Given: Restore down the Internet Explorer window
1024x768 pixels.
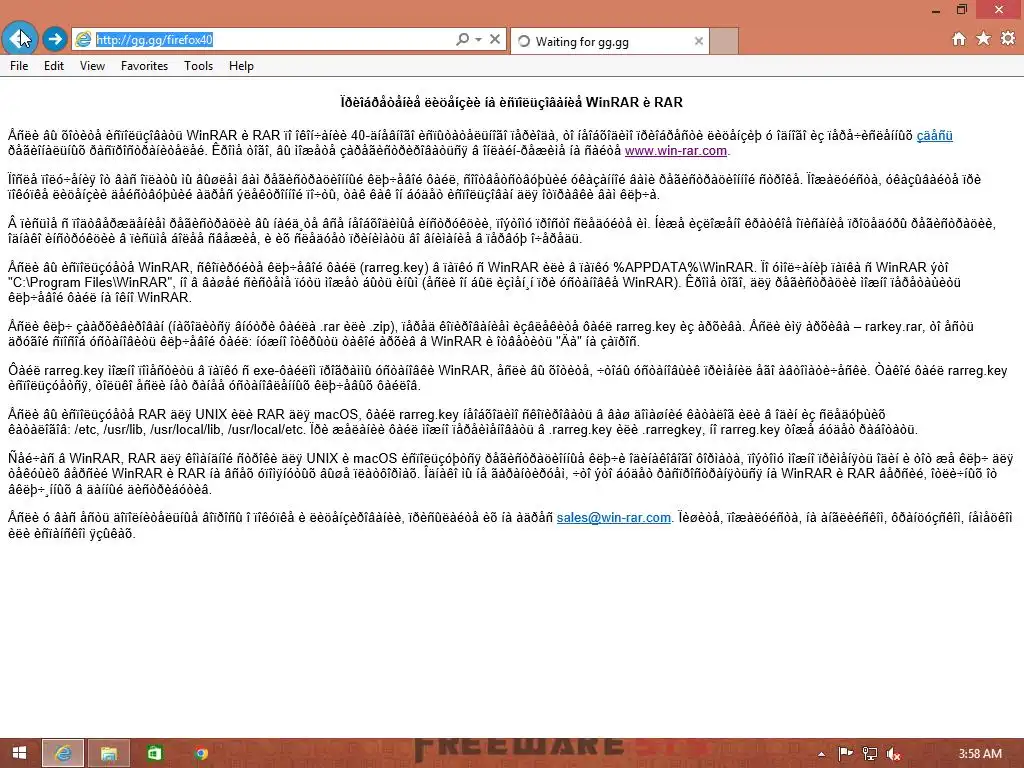Looking at the screenshot, I should click(x=962, y=10).
